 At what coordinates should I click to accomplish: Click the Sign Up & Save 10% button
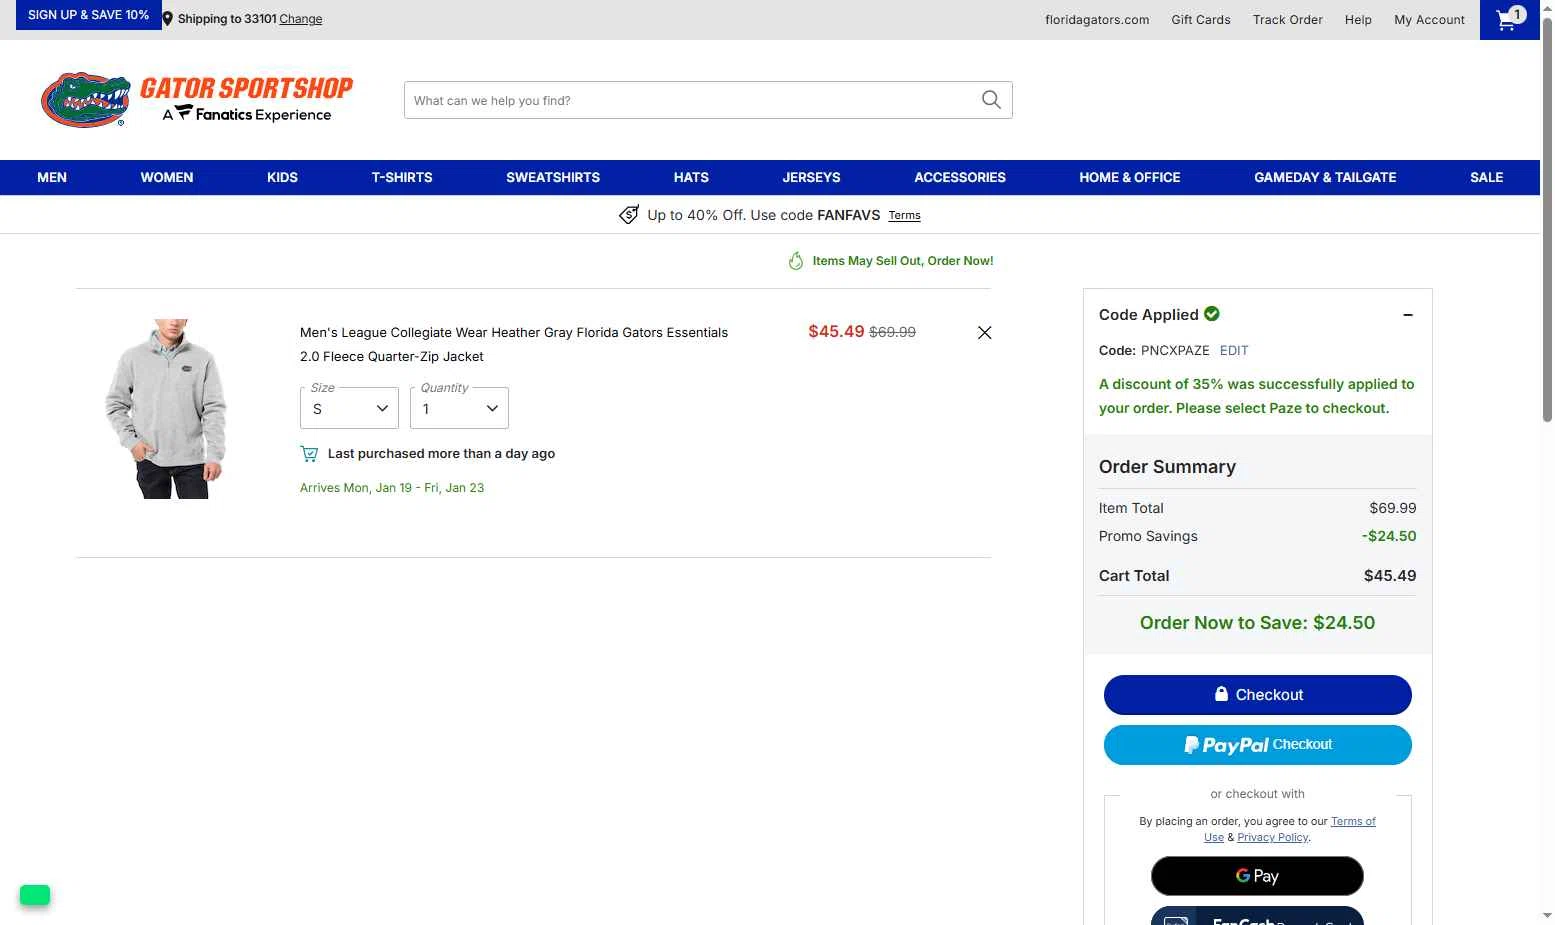point(88,15)
